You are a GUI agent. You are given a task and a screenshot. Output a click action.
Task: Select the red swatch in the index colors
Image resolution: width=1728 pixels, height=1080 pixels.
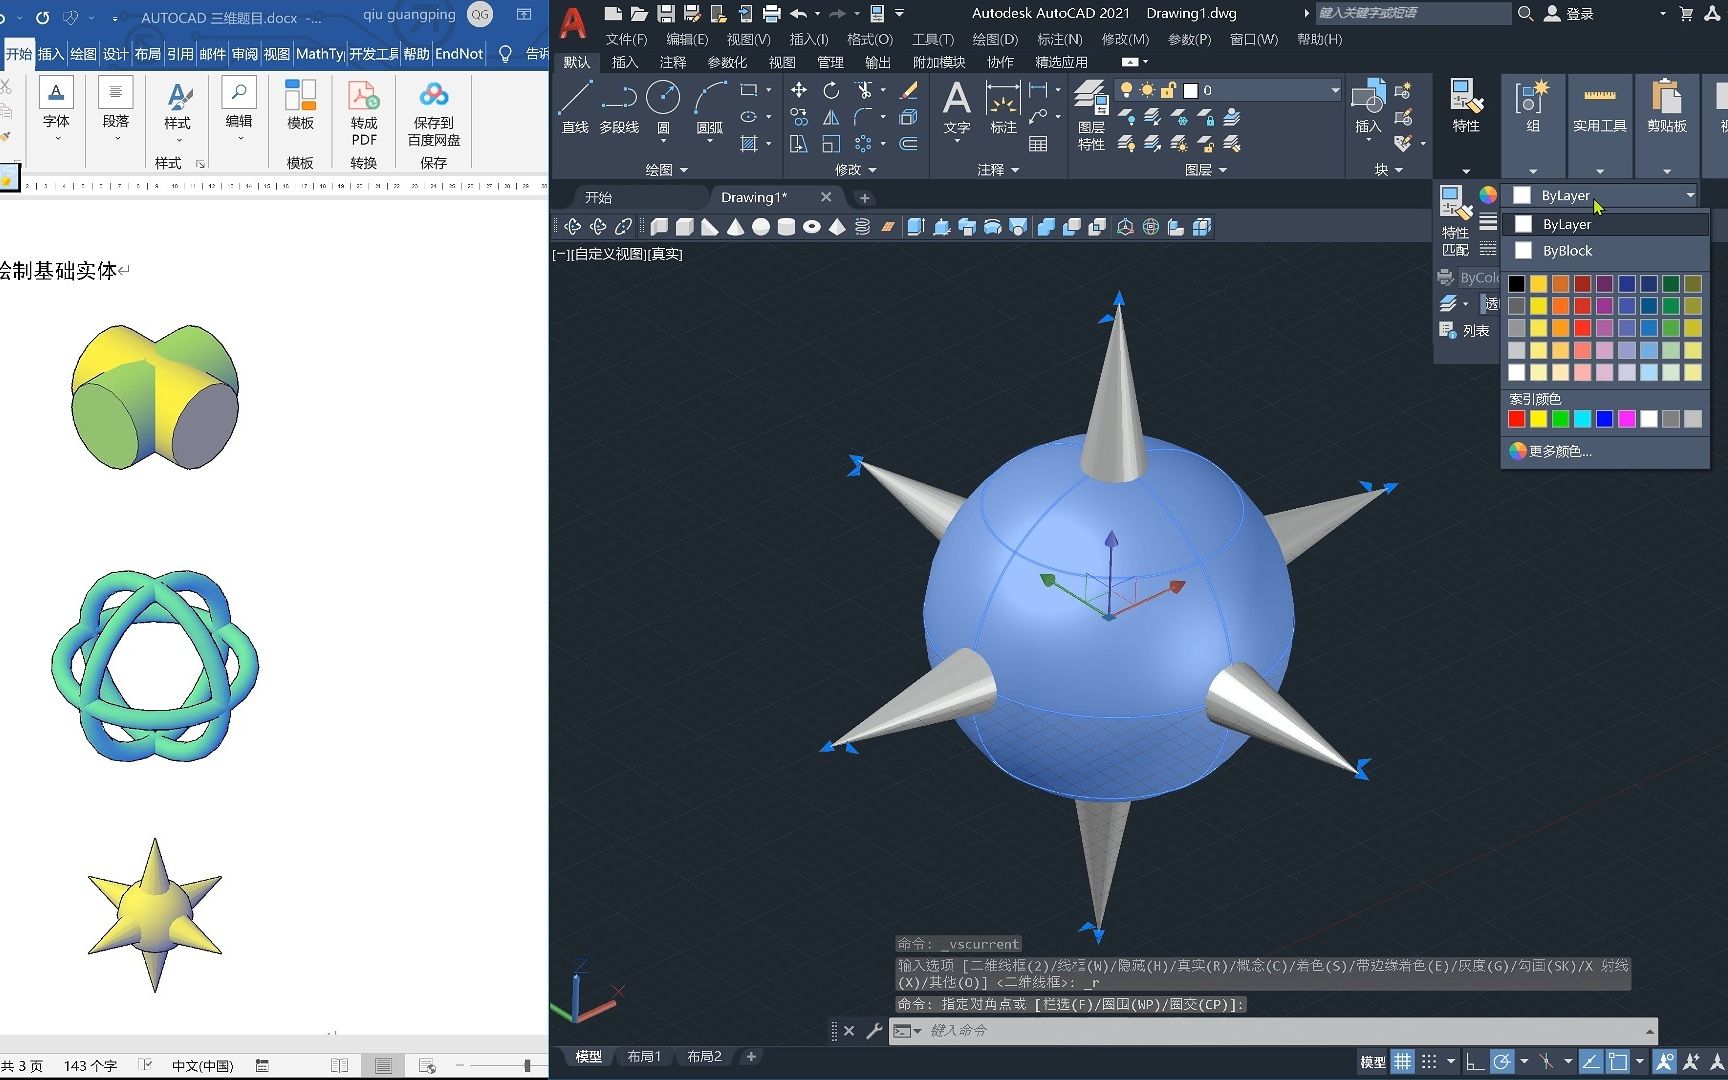tap(1516, 419)
